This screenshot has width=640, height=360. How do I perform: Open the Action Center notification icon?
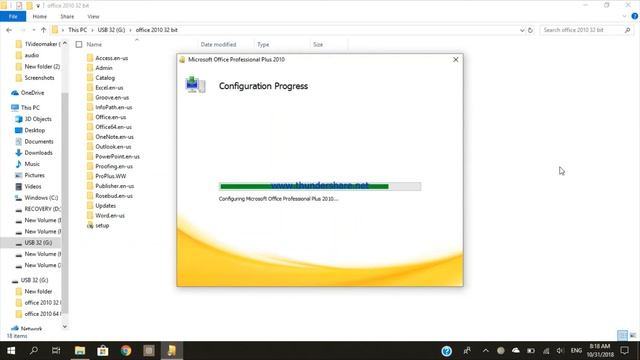[624, 350]
